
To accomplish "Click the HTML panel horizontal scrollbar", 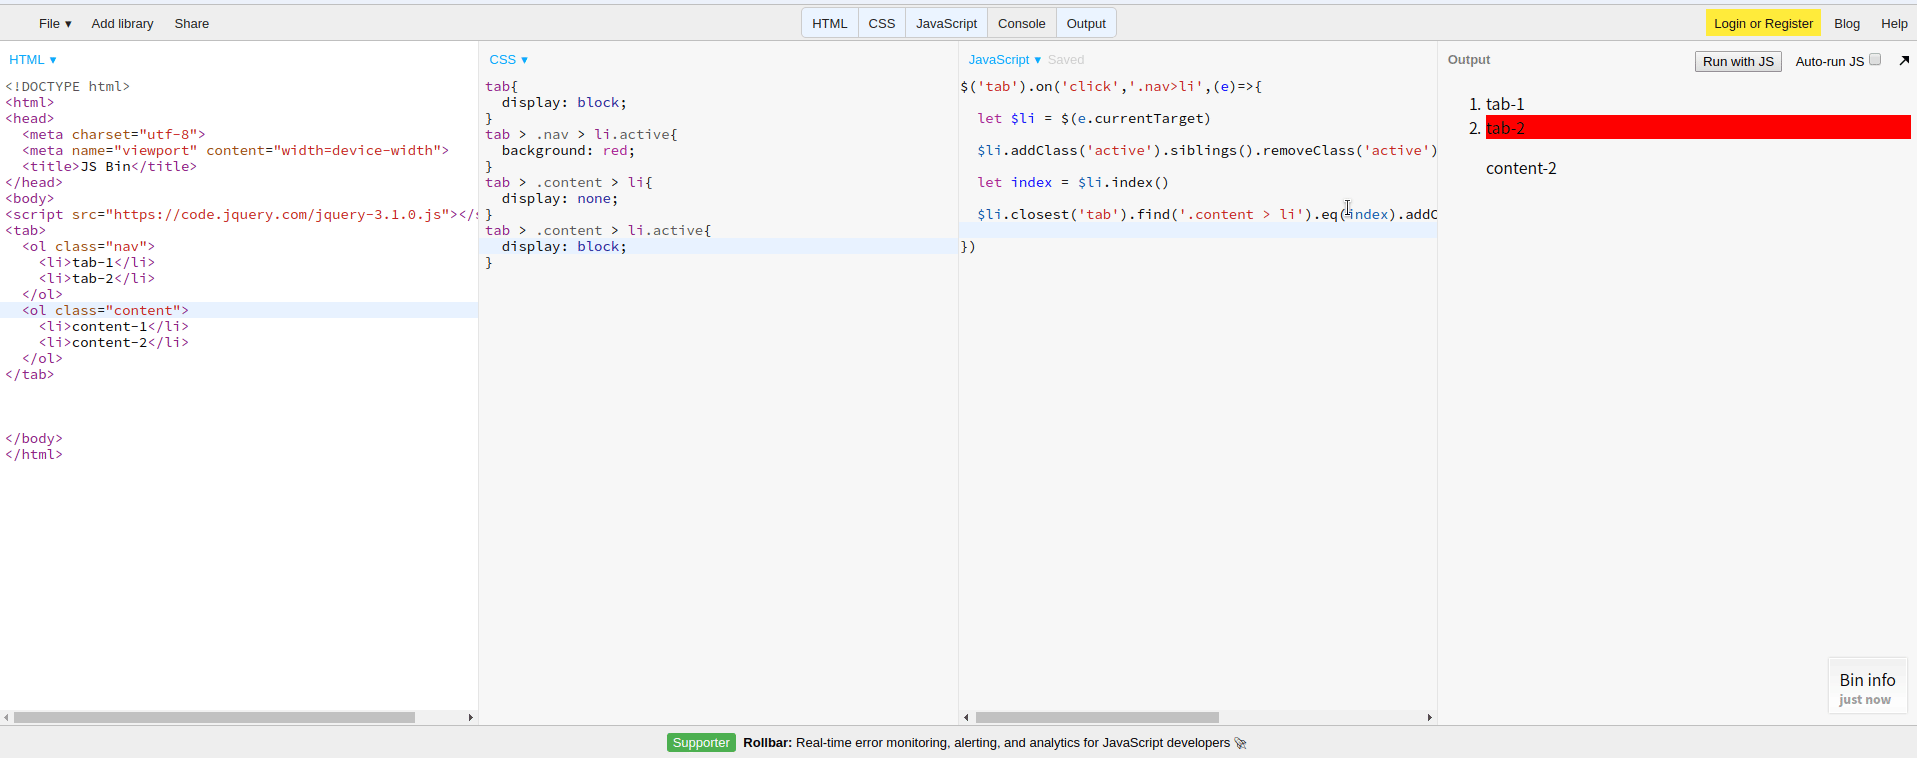I will [214, 718].
